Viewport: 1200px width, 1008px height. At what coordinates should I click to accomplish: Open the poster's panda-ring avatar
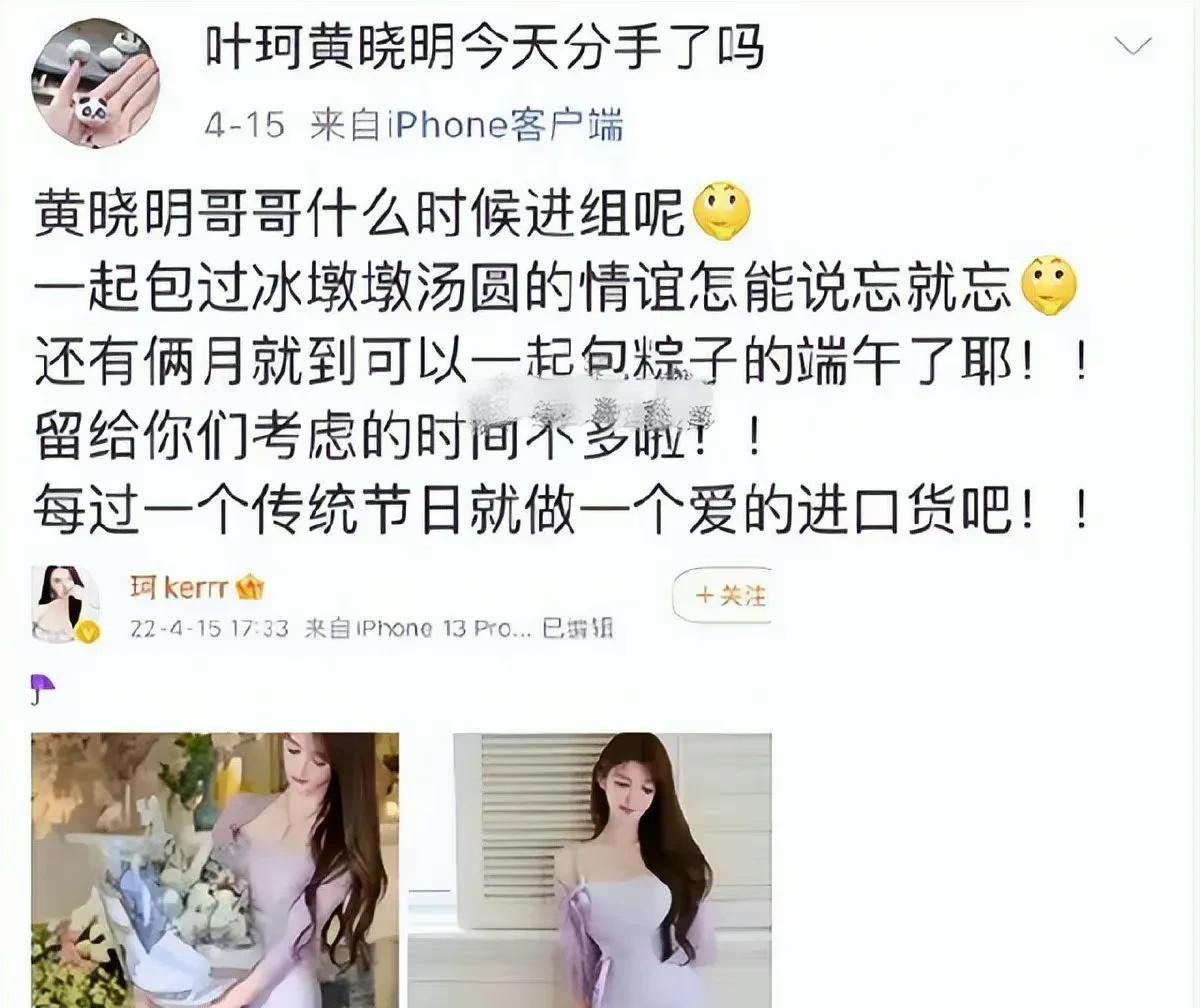pos(96,83)
